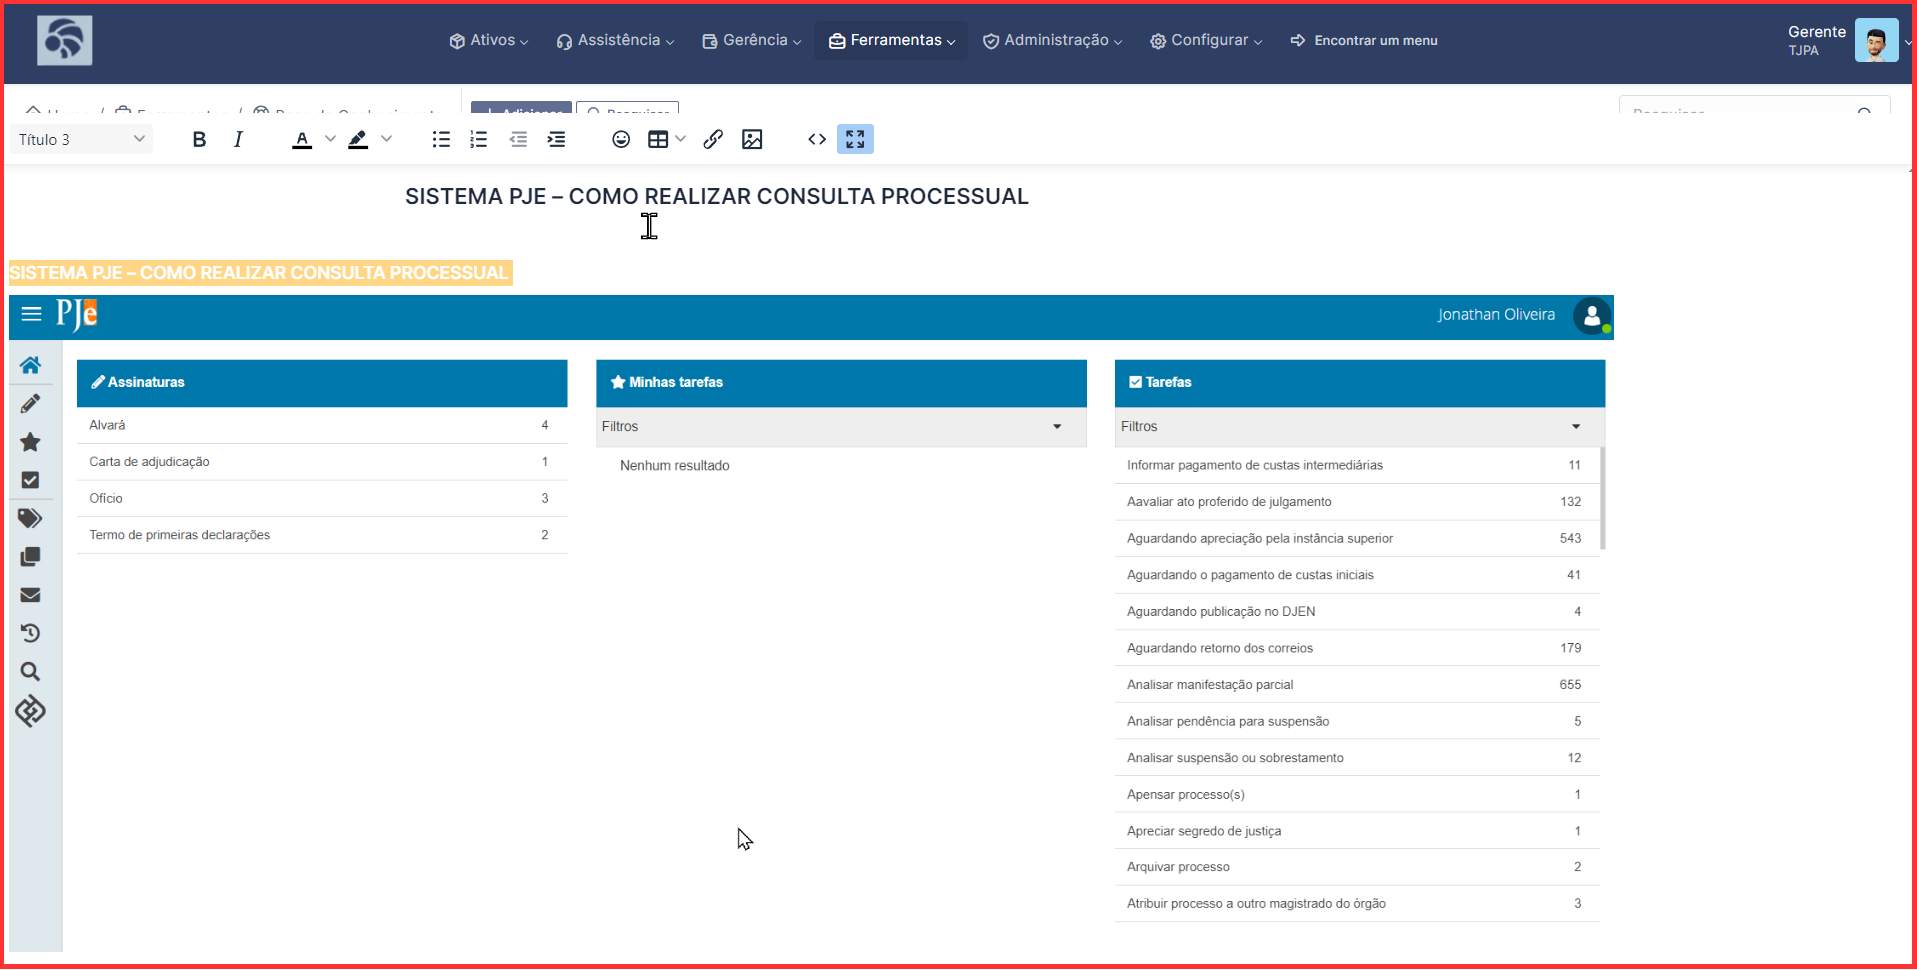Image resolution: width=1917 pixels, height=970 pixels.
Task: Open the Ferramentas menu
Action: coord(891,41)
